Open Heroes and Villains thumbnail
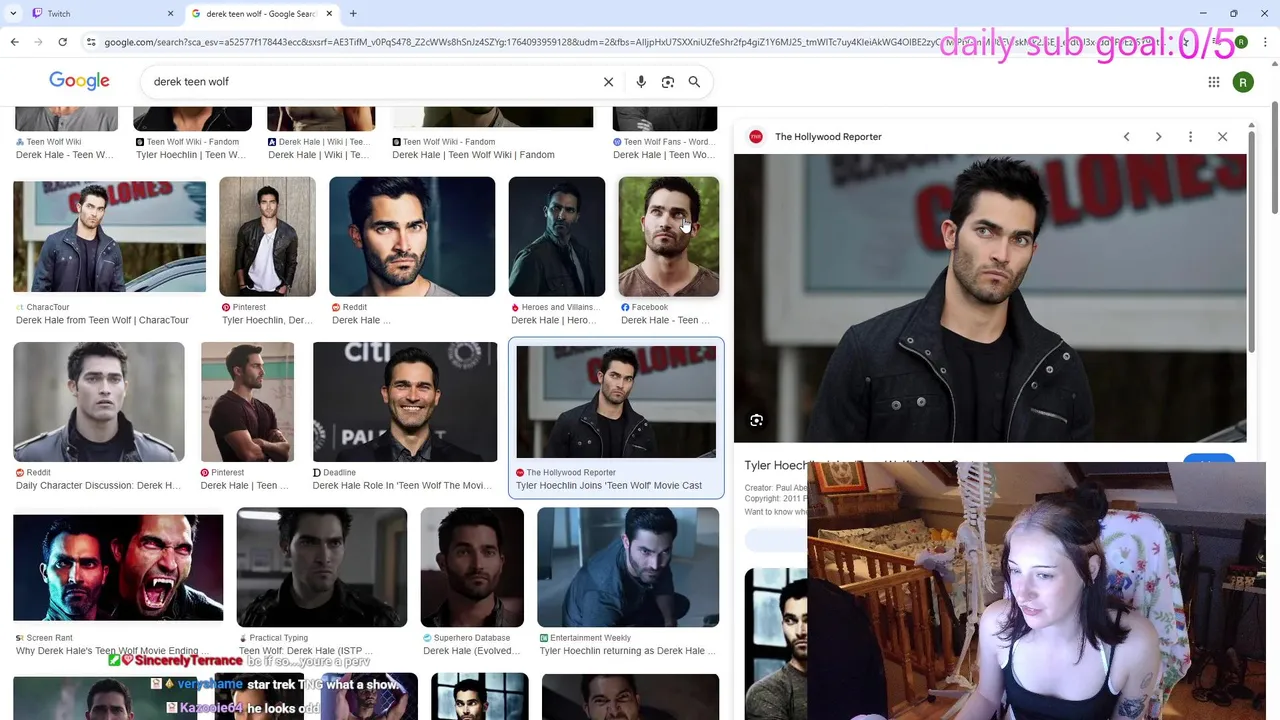 [x=557, y=237]
